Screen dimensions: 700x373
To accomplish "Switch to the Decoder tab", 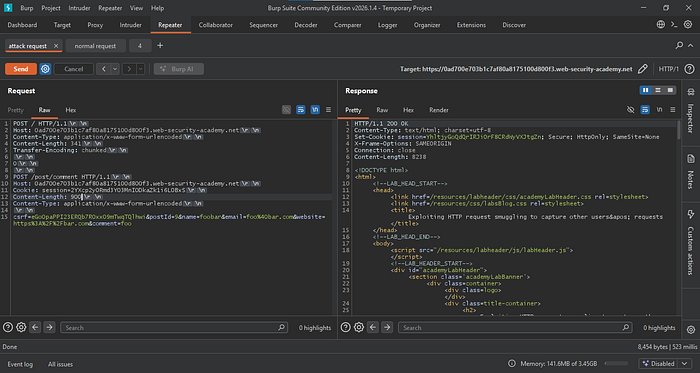I will point(306,25).
